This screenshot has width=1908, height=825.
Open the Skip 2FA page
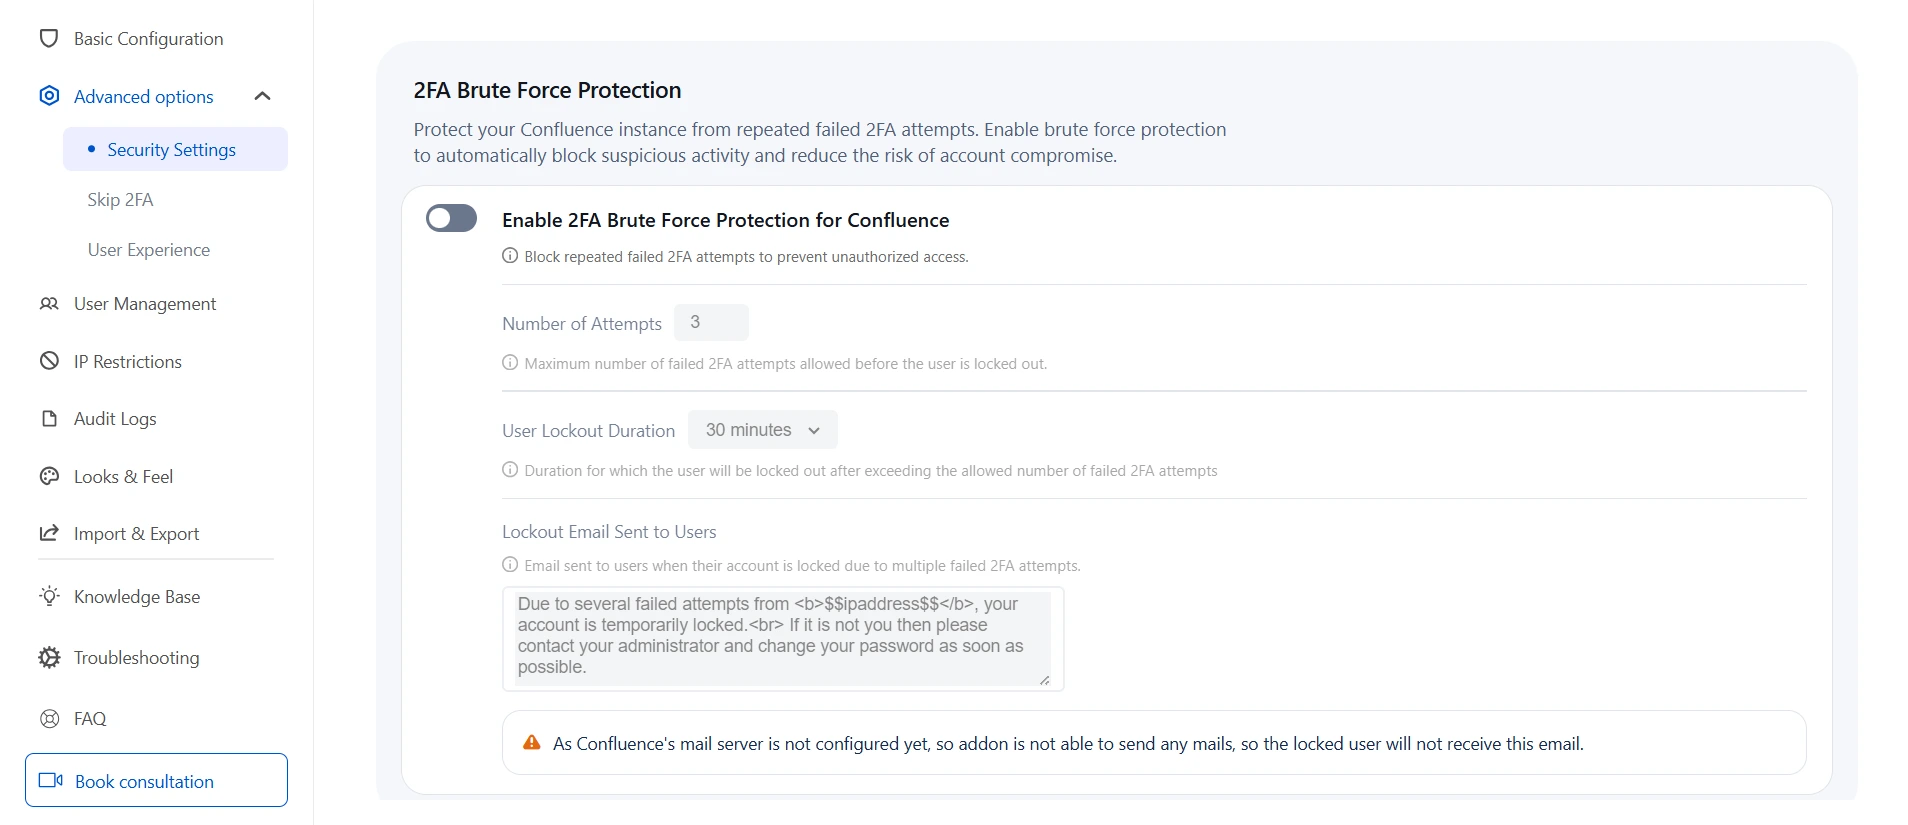click(120, 199)
